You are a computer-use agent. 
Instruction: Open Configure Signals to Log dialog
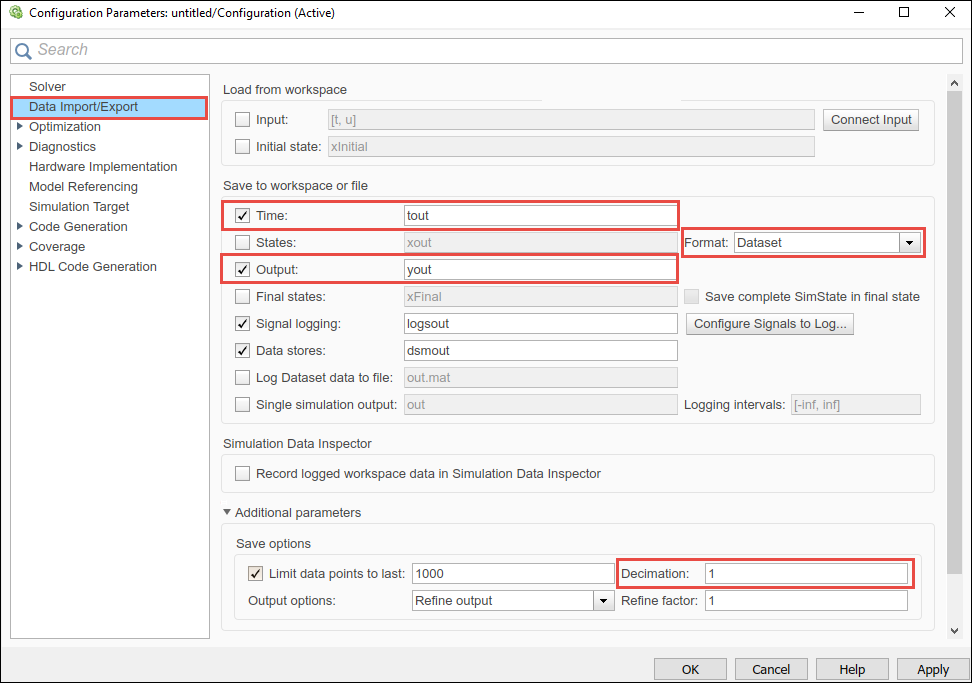769,323
